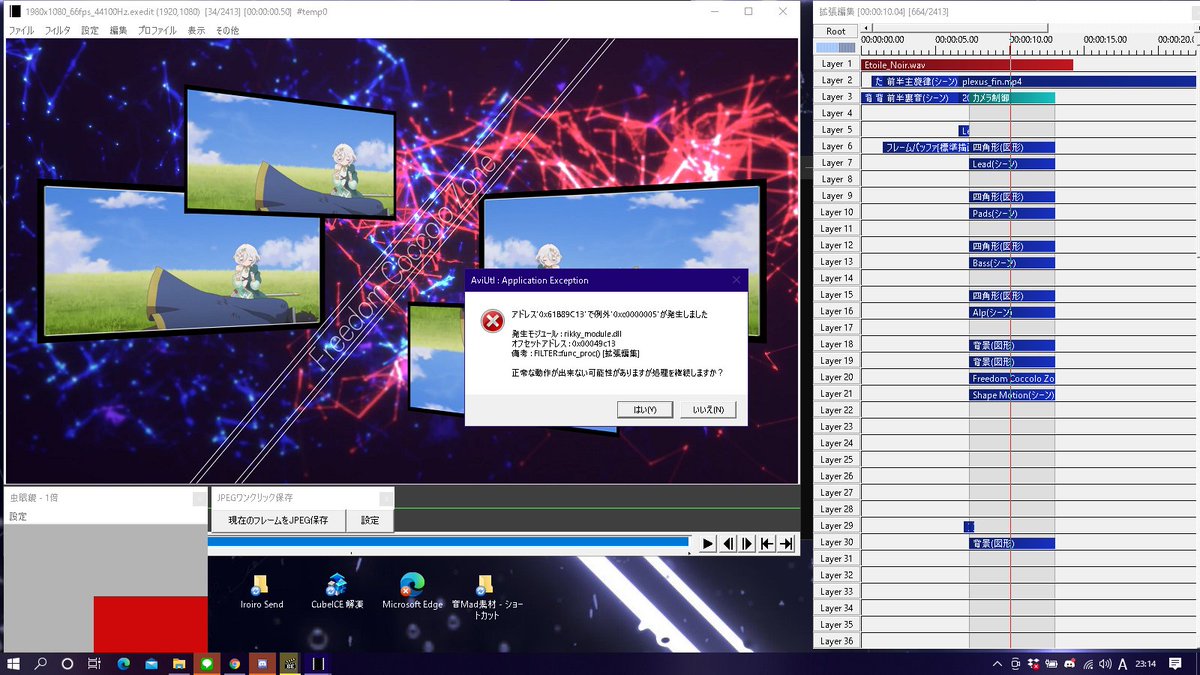Jump to the first frame button
The height and width of the screenshot is (675, 1200).
pos(767,543)
